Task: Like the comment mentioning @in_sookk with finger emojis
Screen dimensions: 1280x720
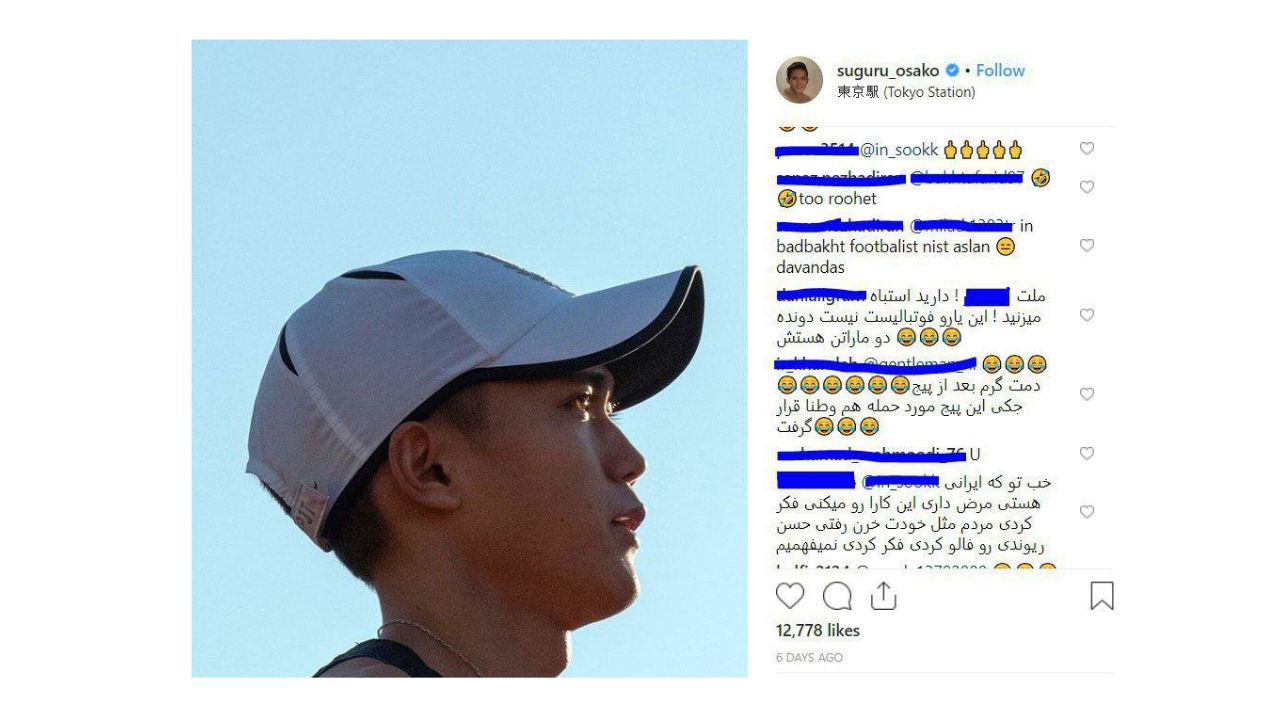Action: coord(1087,149)
